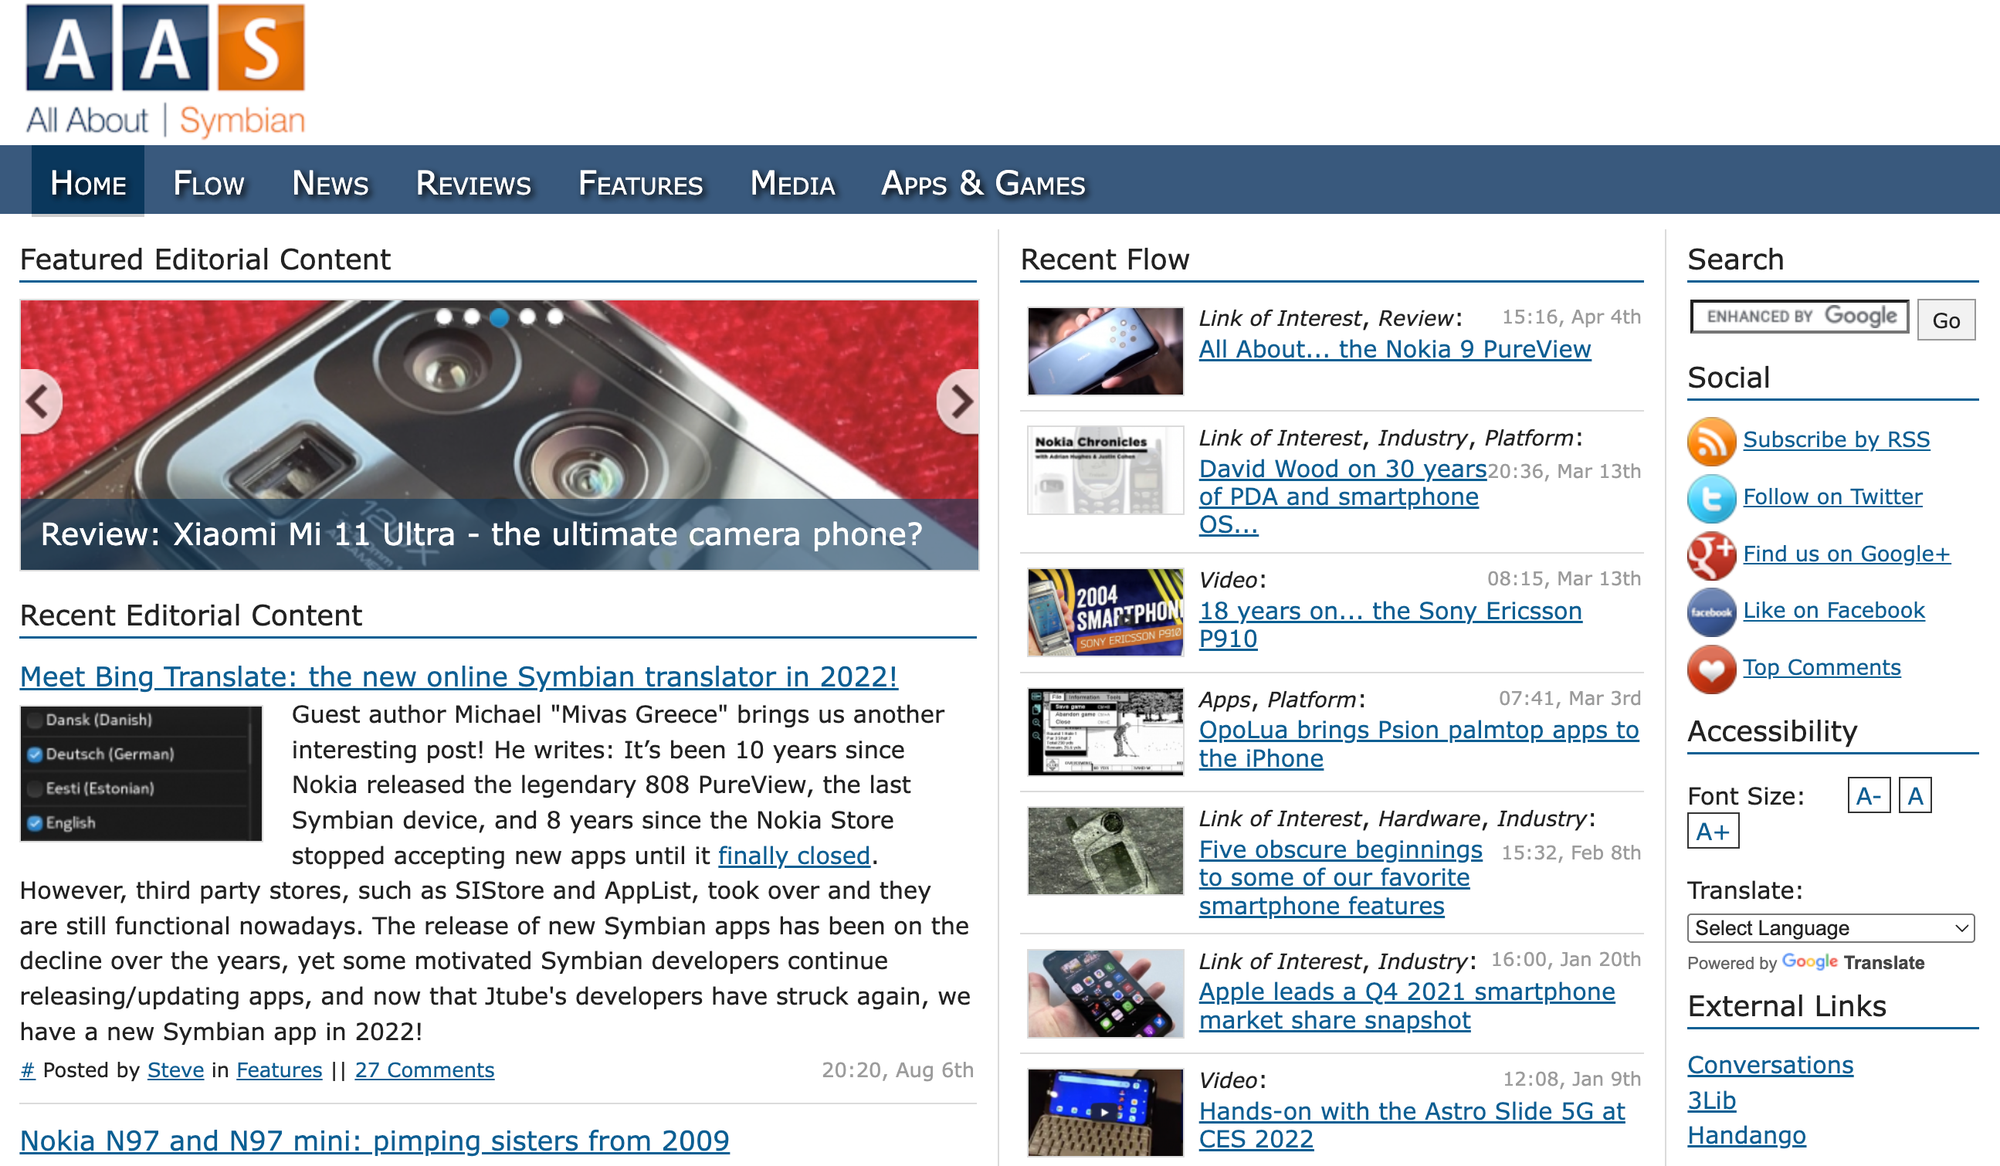2000x1166 pixels.
Task: Open David Wood on 30 years article
Action: pyautogui.click(x=1342, y=496)
